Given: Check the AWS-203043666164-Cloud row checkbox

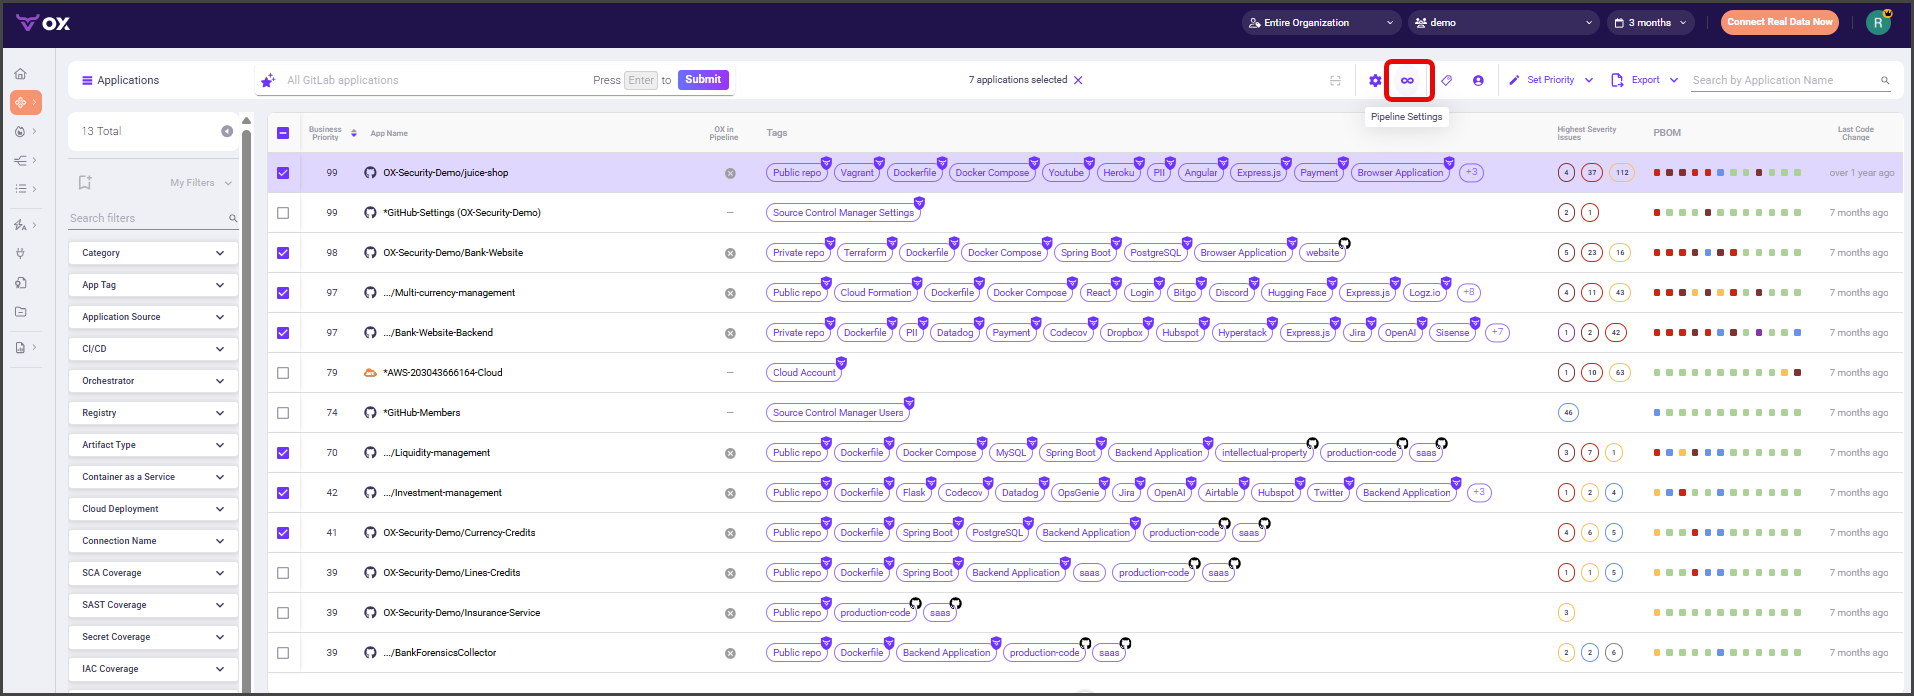Looking at the screenshot, I should (x=283, y=373).
